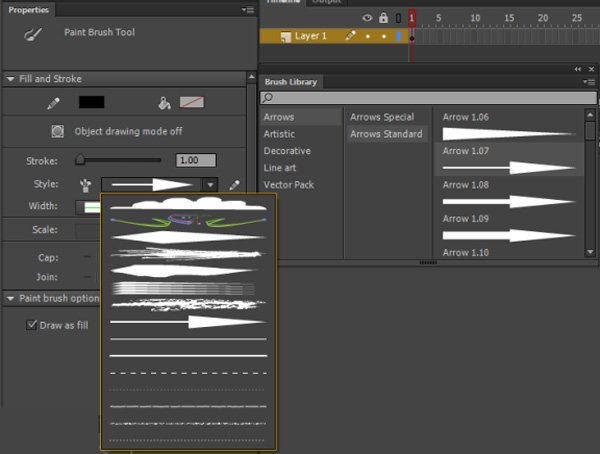Screen dimensions: 600x454
Task: Click Properties panel scroll up arrow
Action: [251, 77]
